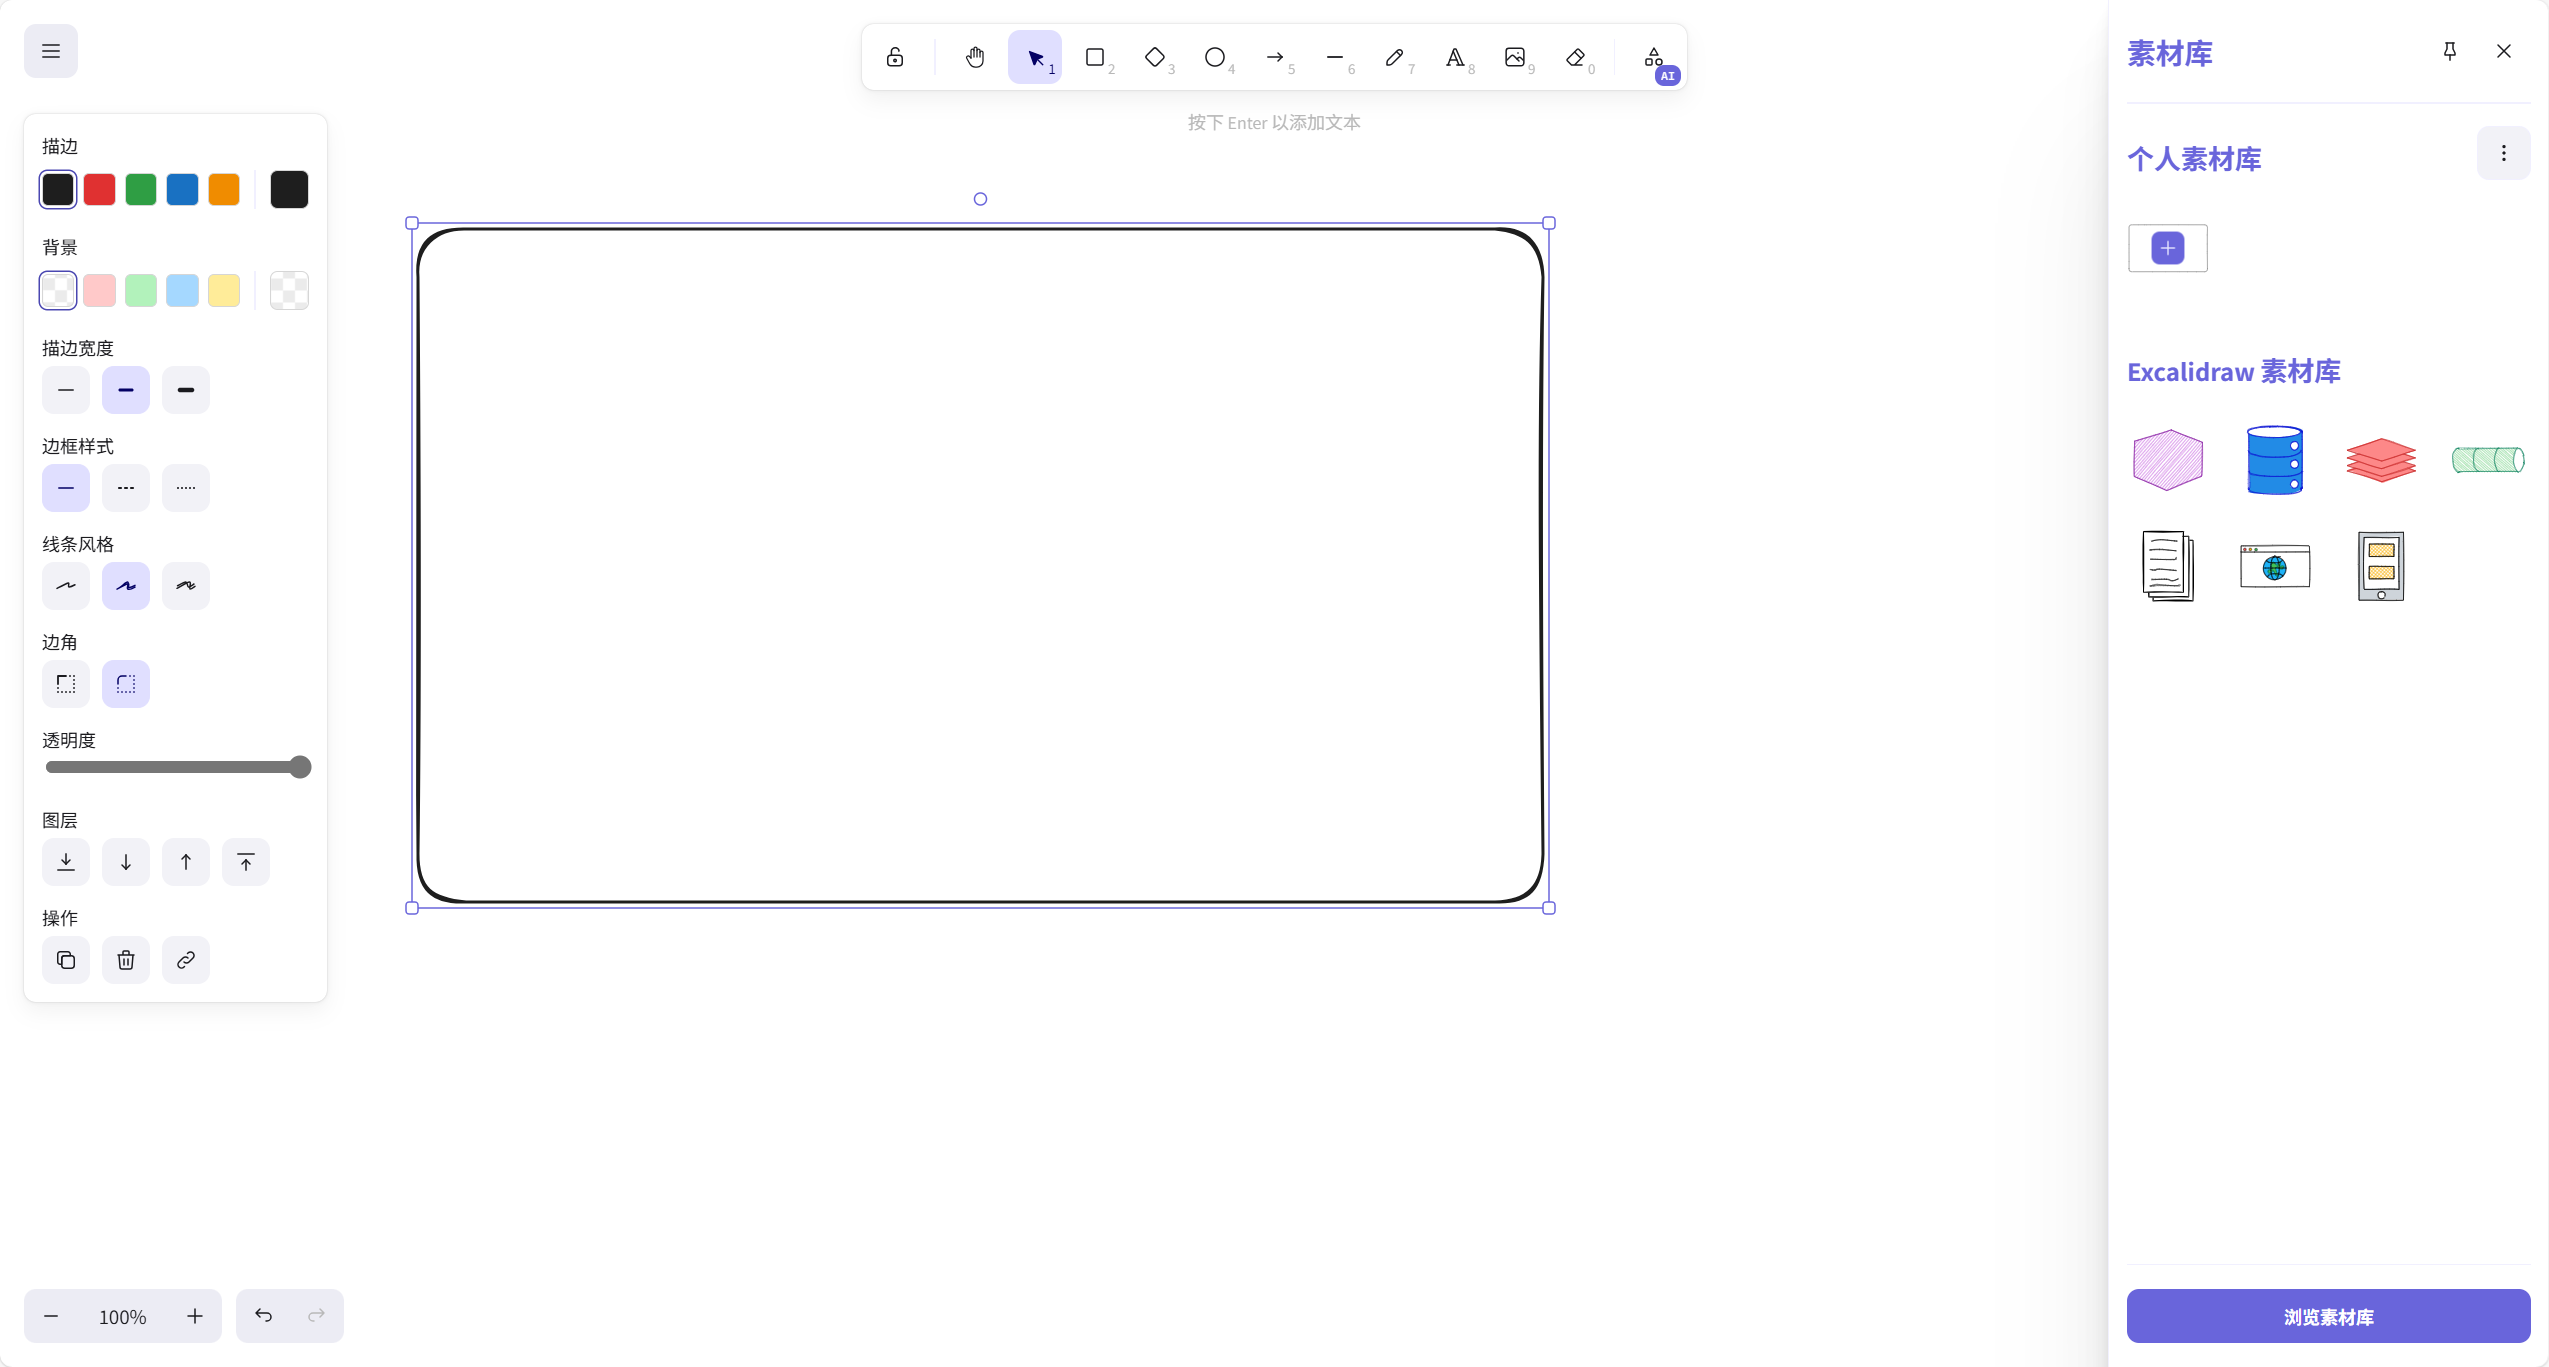This screenshot has width=2549, height=1367.
Task: Set solid border style
Action: pyautogui.click(x=66, y=488)
